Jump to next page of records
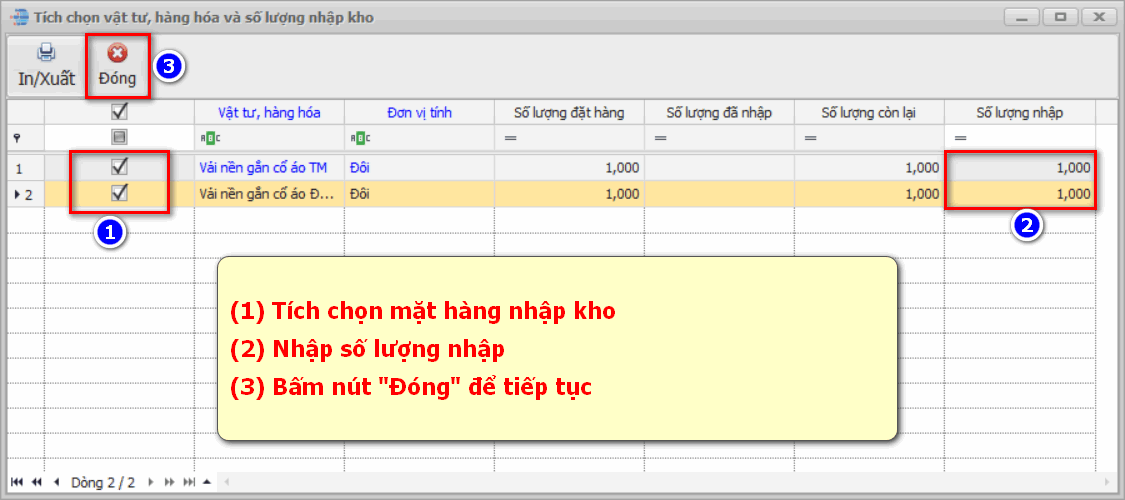1125x500 pixels. point(169,482)
